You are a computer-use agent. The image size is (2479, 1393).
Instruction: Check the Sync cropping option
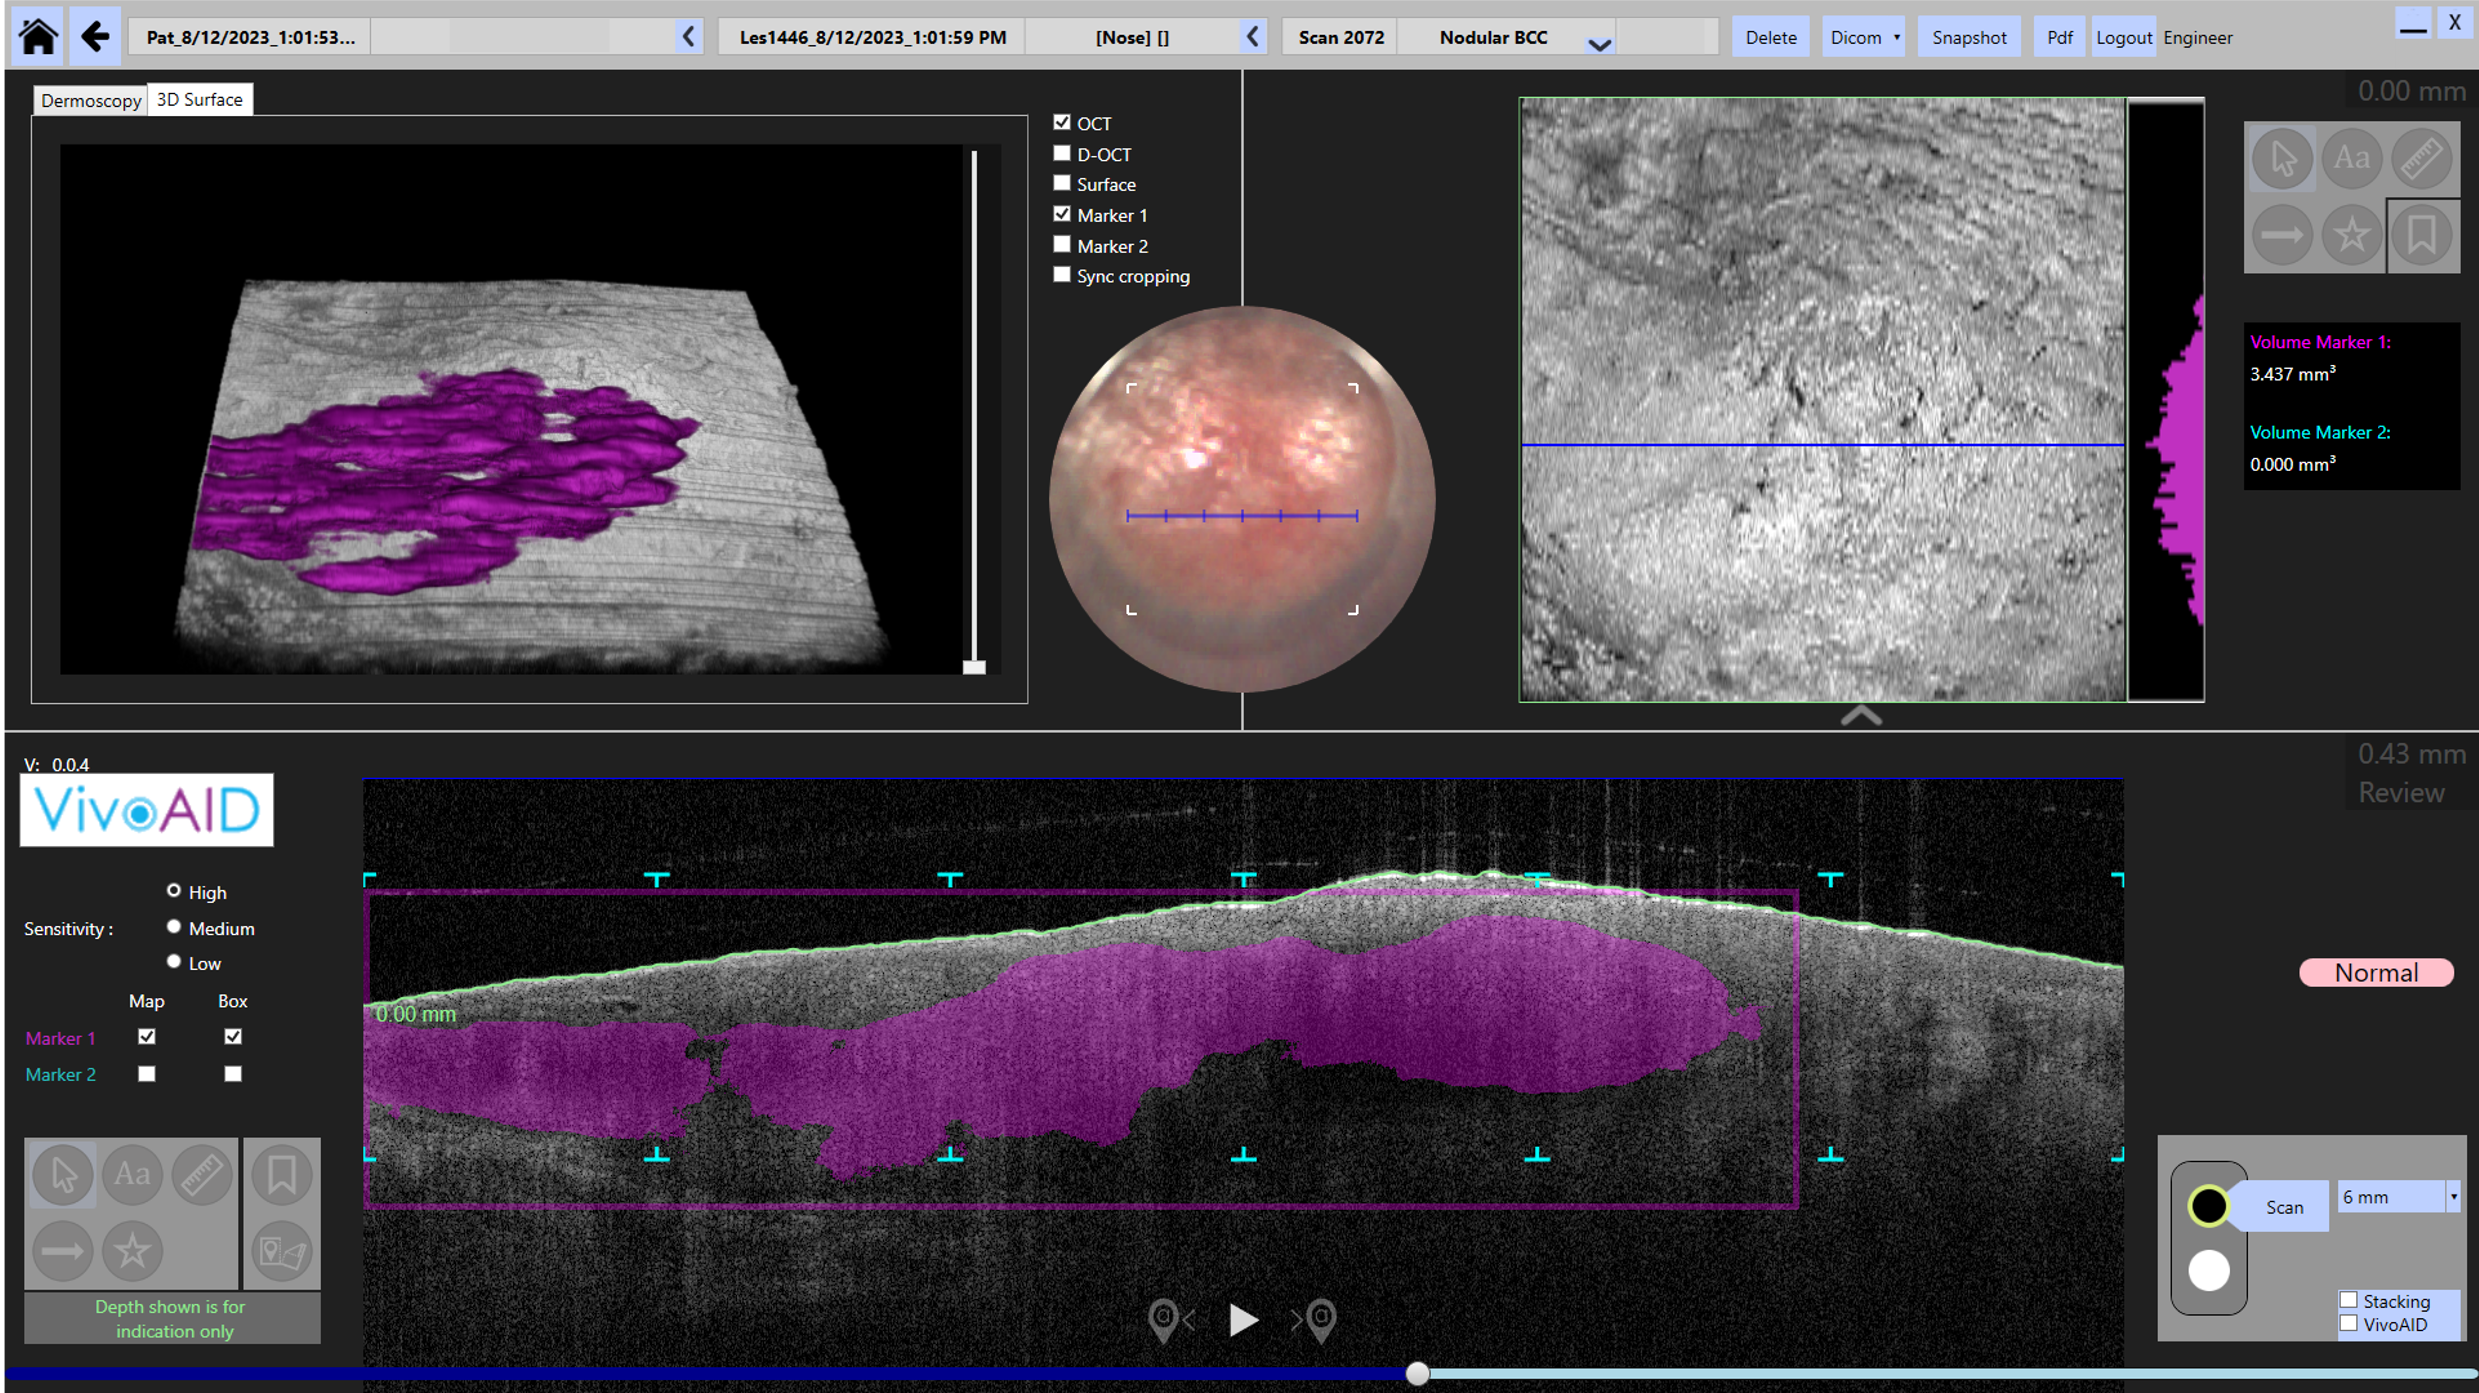click(1061, 274)
